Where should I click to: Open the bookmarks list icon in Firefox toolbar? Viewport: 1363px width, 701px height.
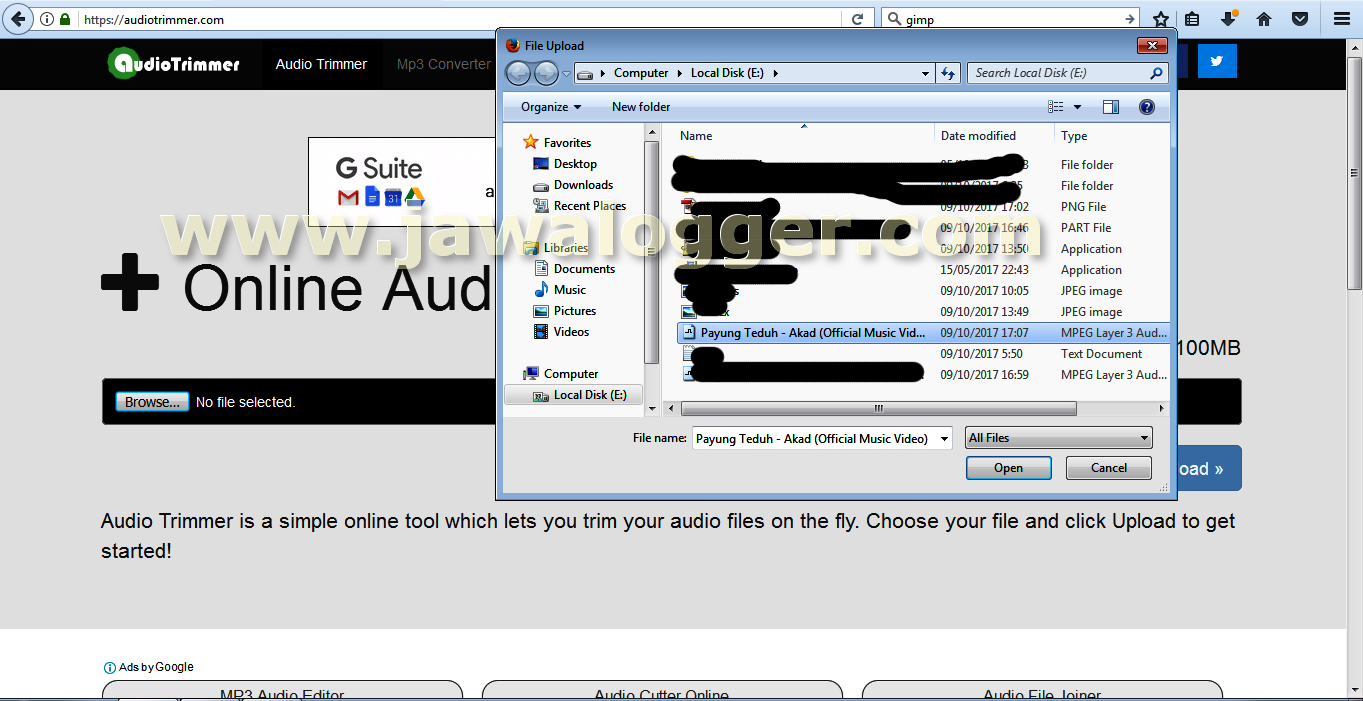(1192, 19)
